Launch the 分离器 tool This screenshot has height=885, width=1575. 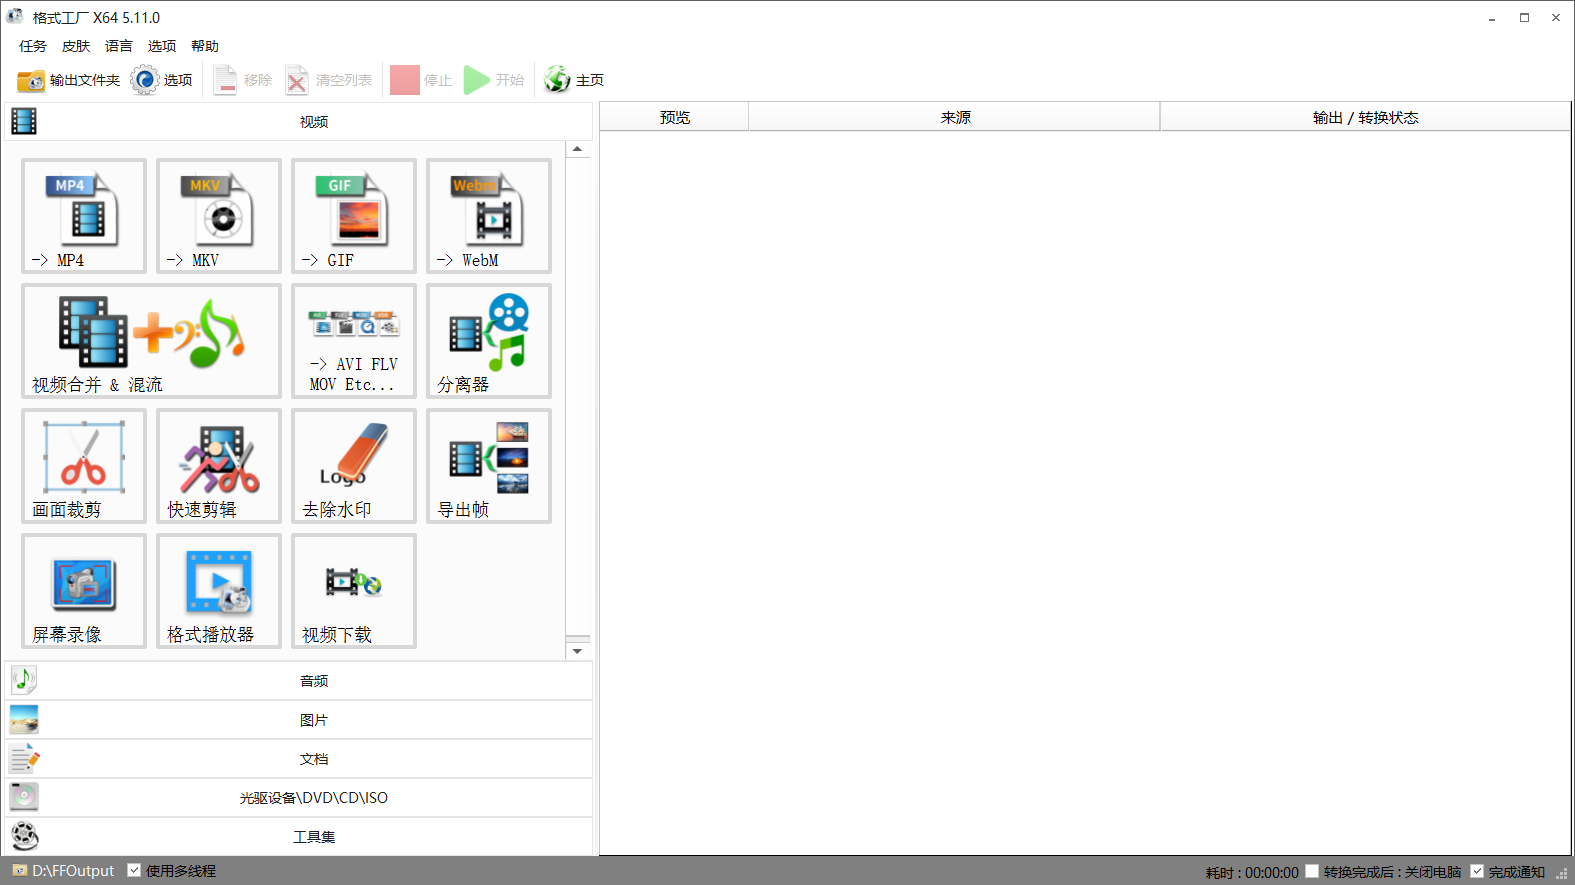click(489, 341)
